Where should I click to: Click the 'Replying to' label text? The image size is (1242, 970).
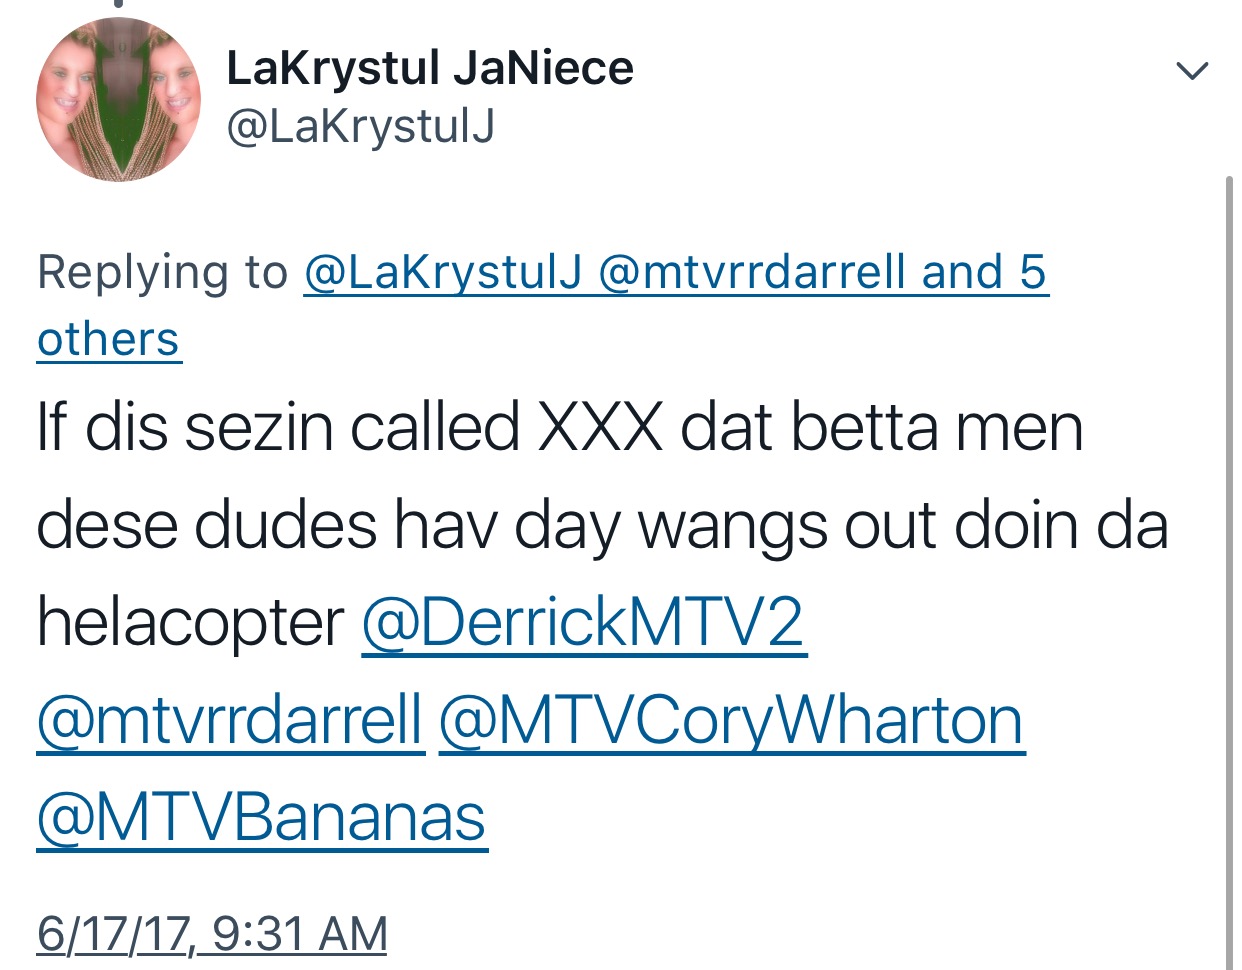click(162, 272)
